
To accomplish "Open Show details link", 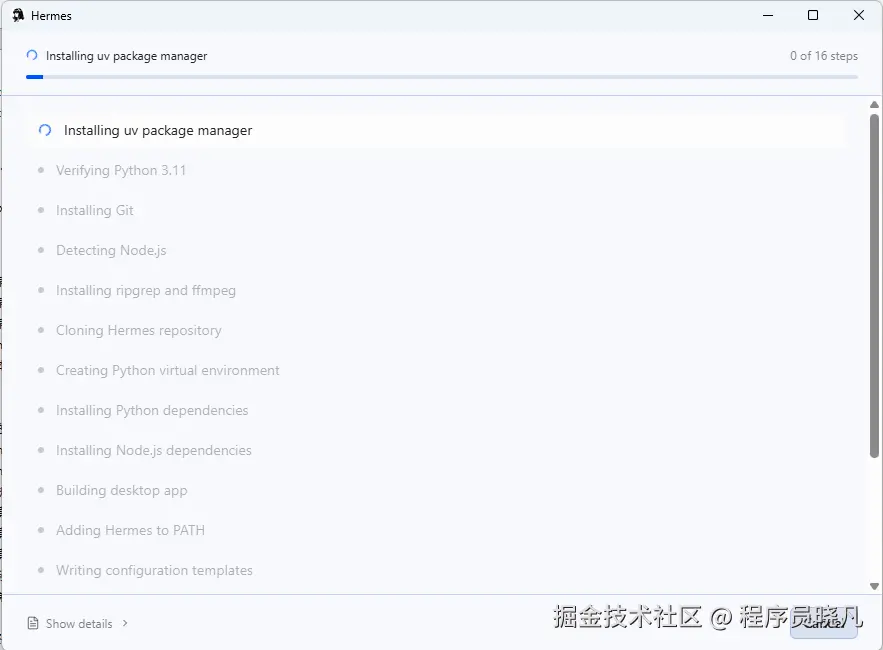I will [x=79, y=624].
